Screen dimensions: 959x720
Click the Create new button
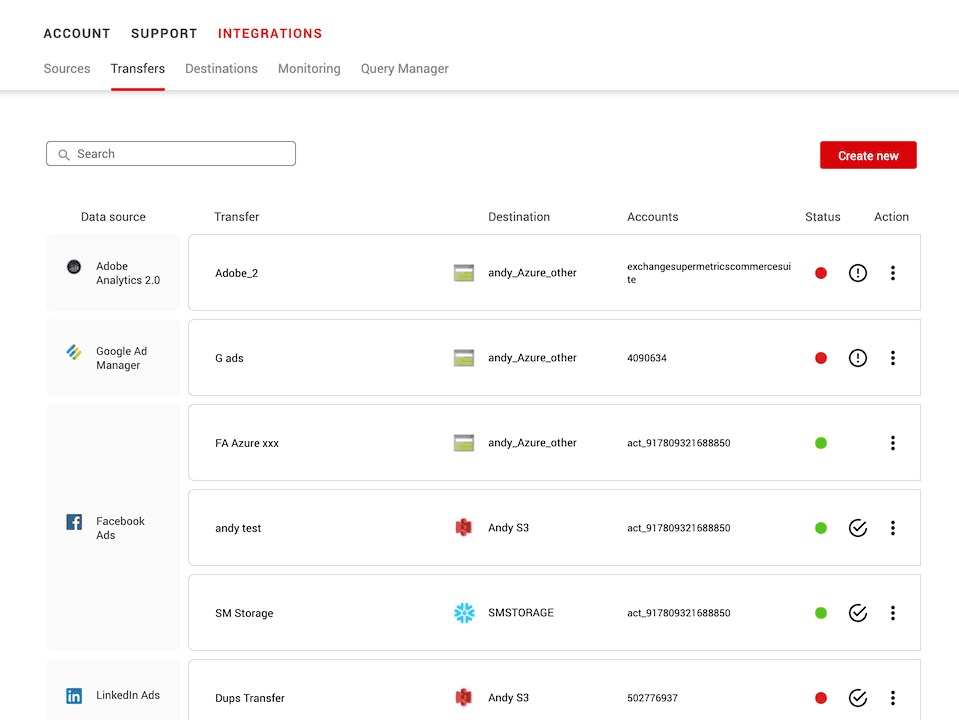pos(868,155)
